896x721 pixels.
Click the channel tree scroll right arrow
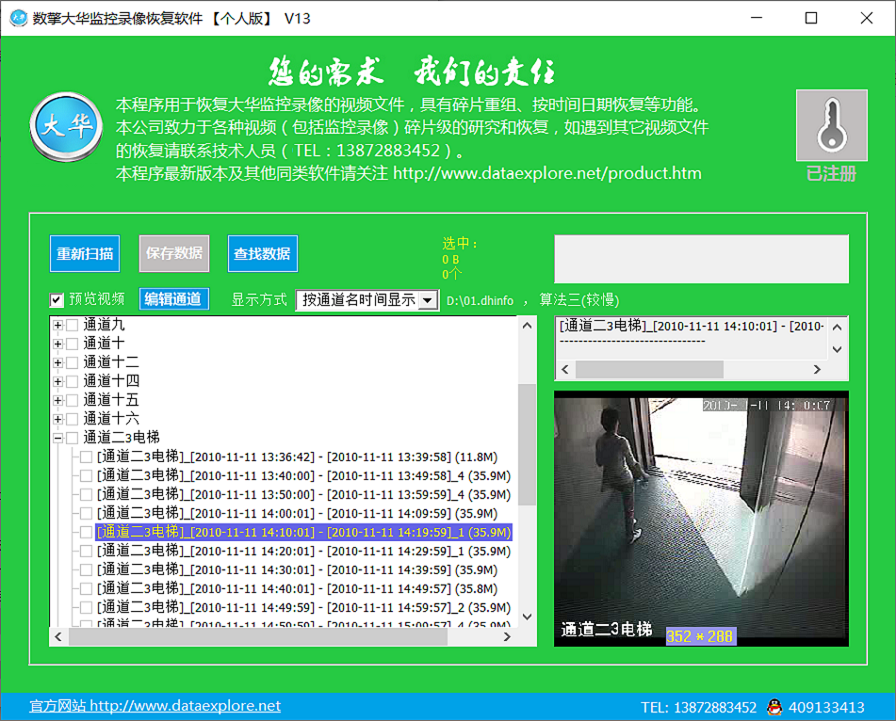click(x=507, y=636)
